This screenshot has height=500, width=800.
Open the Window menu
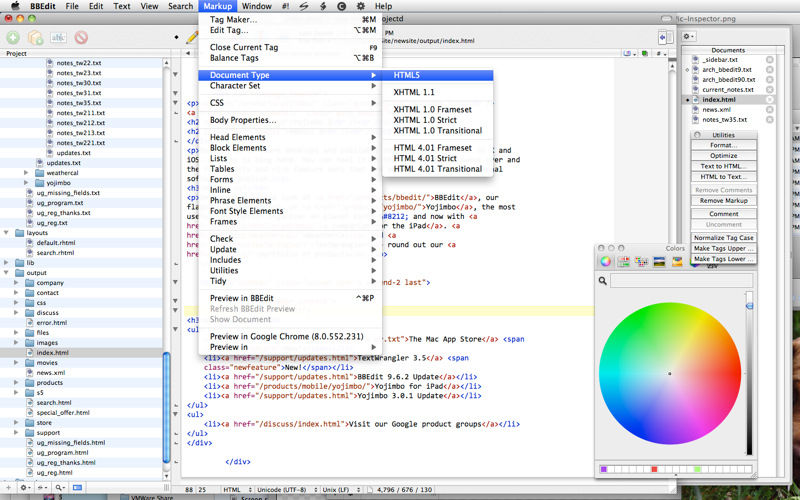coord(257,6)
